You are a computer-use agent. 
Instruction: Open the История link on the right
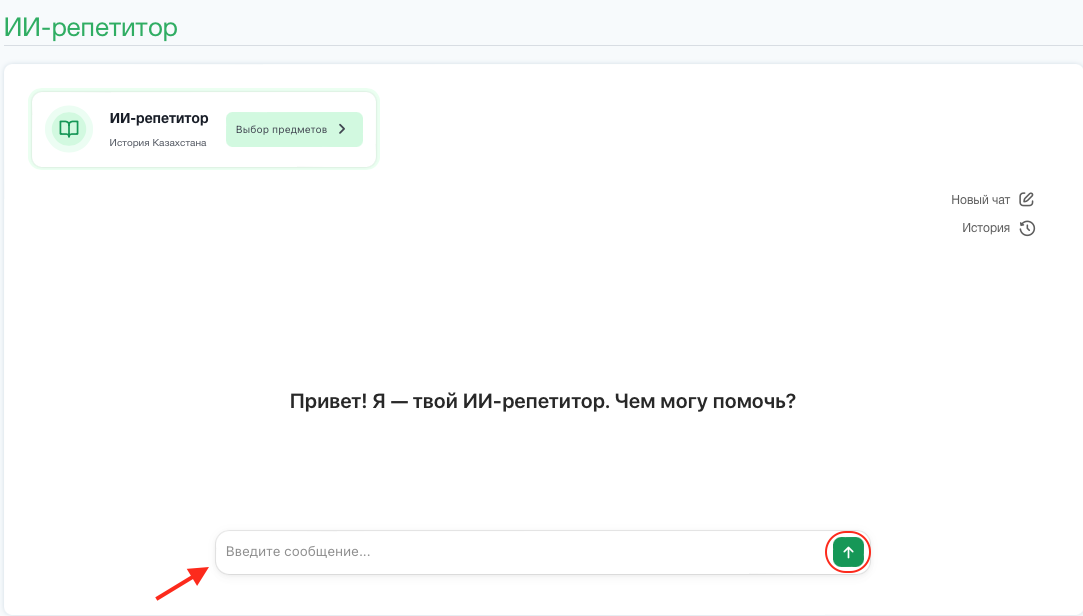tap(986, 228)
